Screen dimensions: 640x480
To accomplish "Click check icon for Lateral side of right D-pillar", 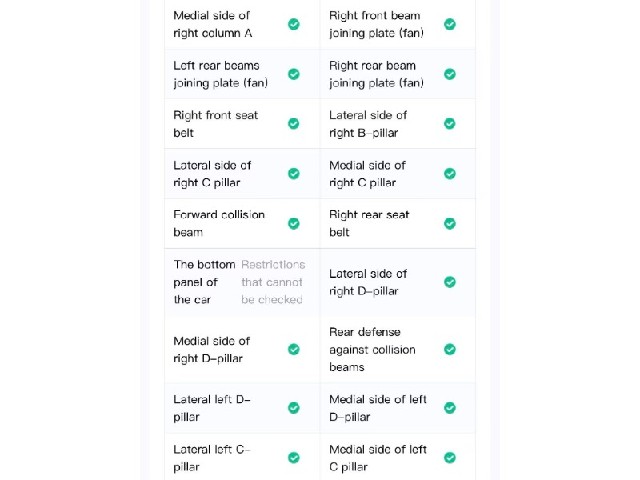I will point(450,282).
